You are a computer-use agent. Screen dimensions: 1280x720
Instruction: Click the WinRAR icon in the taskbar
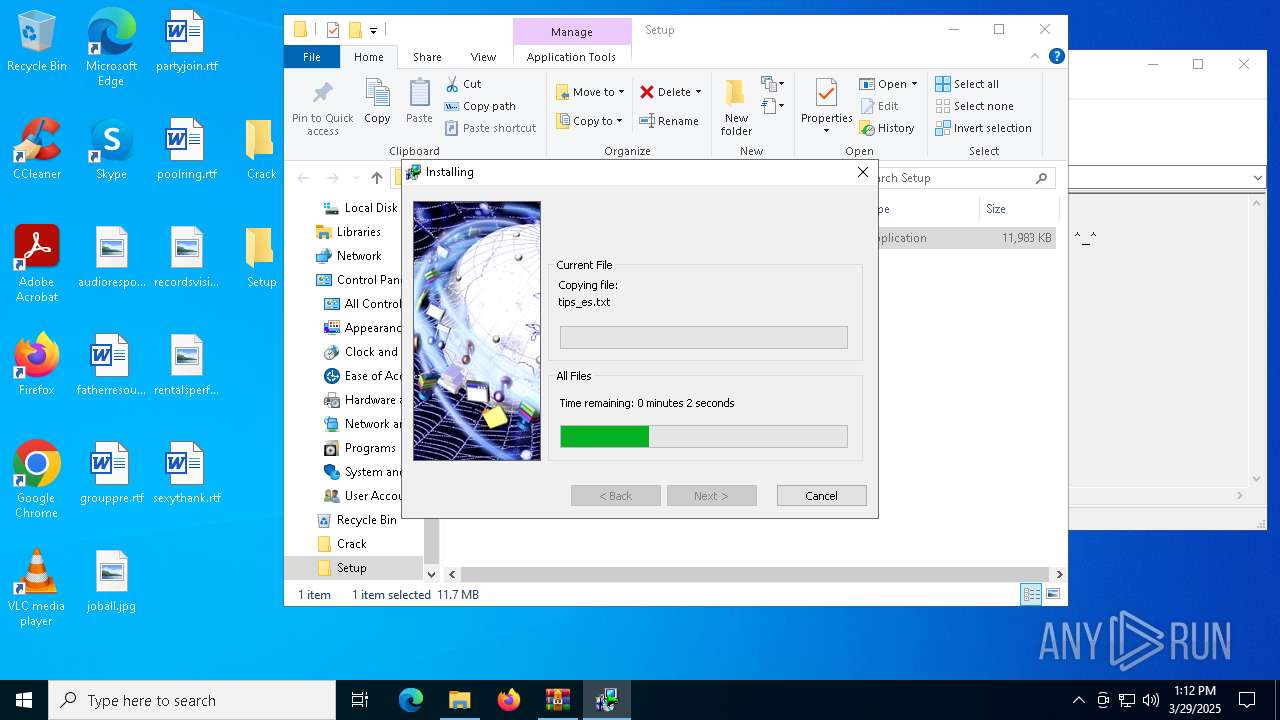pos(557,700)
